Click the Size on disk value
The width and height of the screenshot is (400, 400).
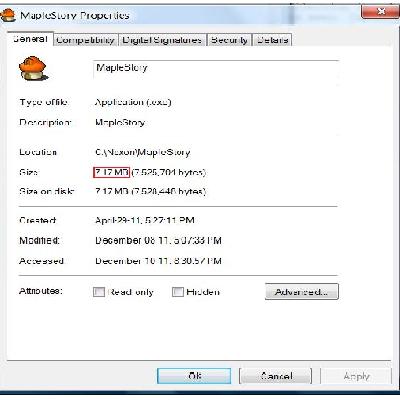pos(150,192)
